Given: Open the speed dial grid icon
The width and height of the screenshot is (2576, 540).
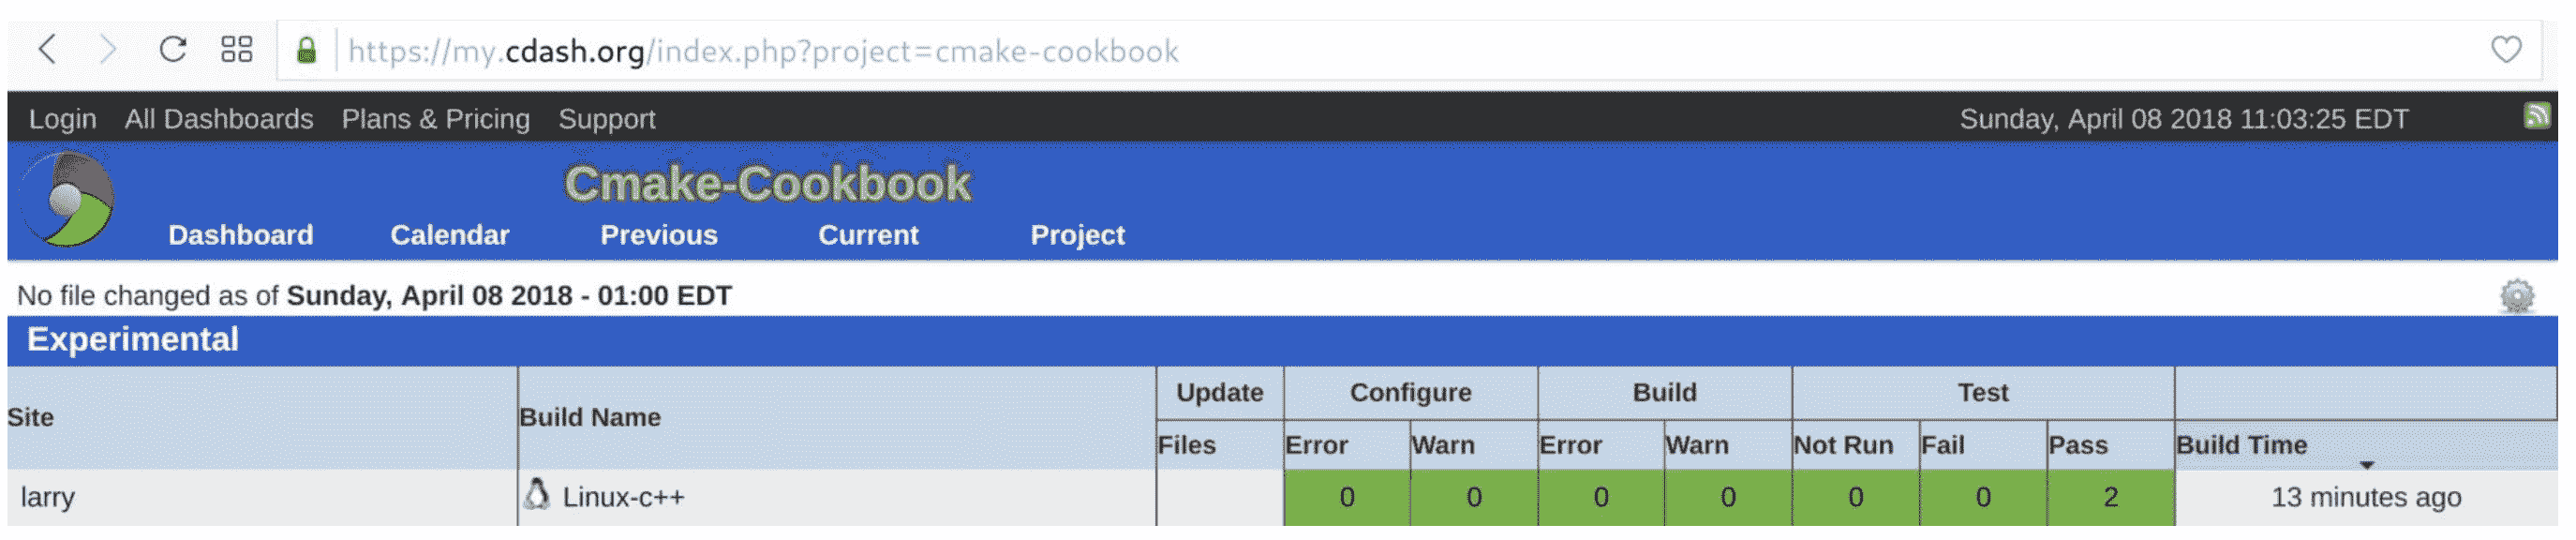Looking at the screenshot, I should pyautogui.click(x=236, y=49).
